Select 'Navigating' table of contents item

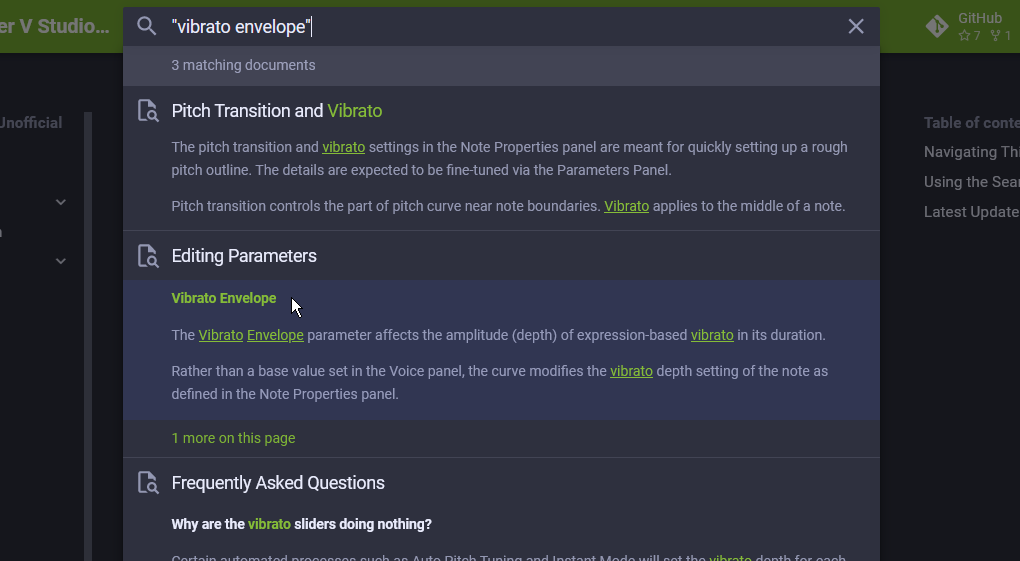(x=972, y=152)
